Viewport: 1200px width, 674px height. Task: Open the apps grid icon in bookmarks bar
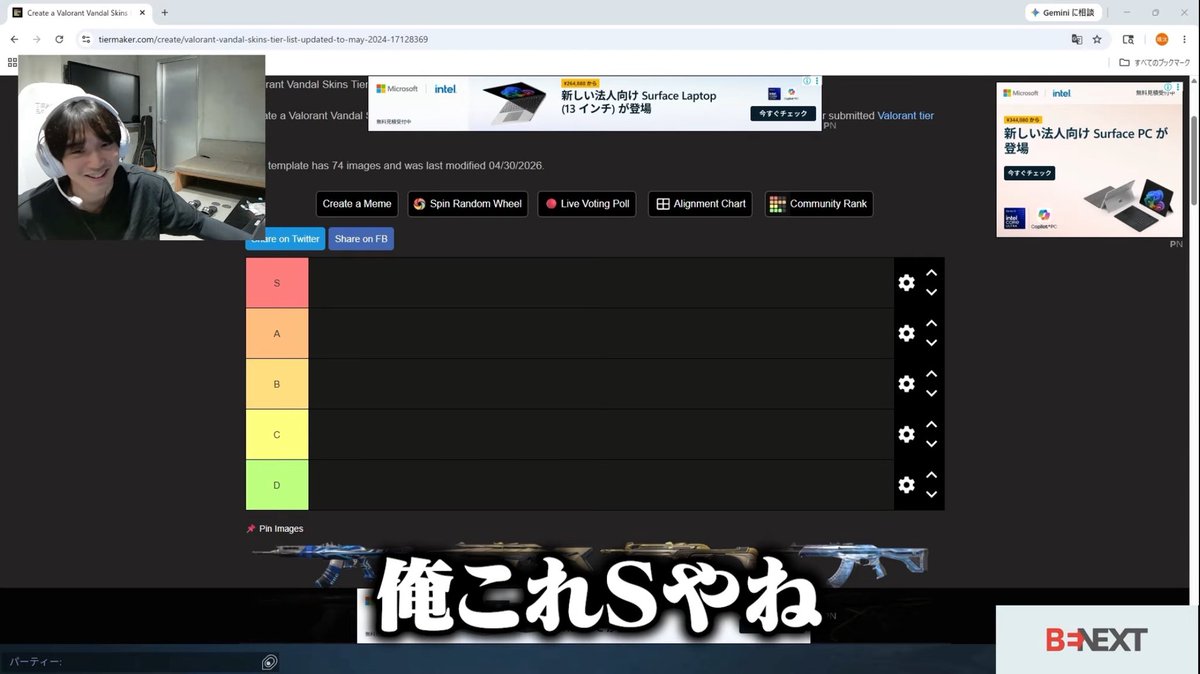[x=12, y=62]
